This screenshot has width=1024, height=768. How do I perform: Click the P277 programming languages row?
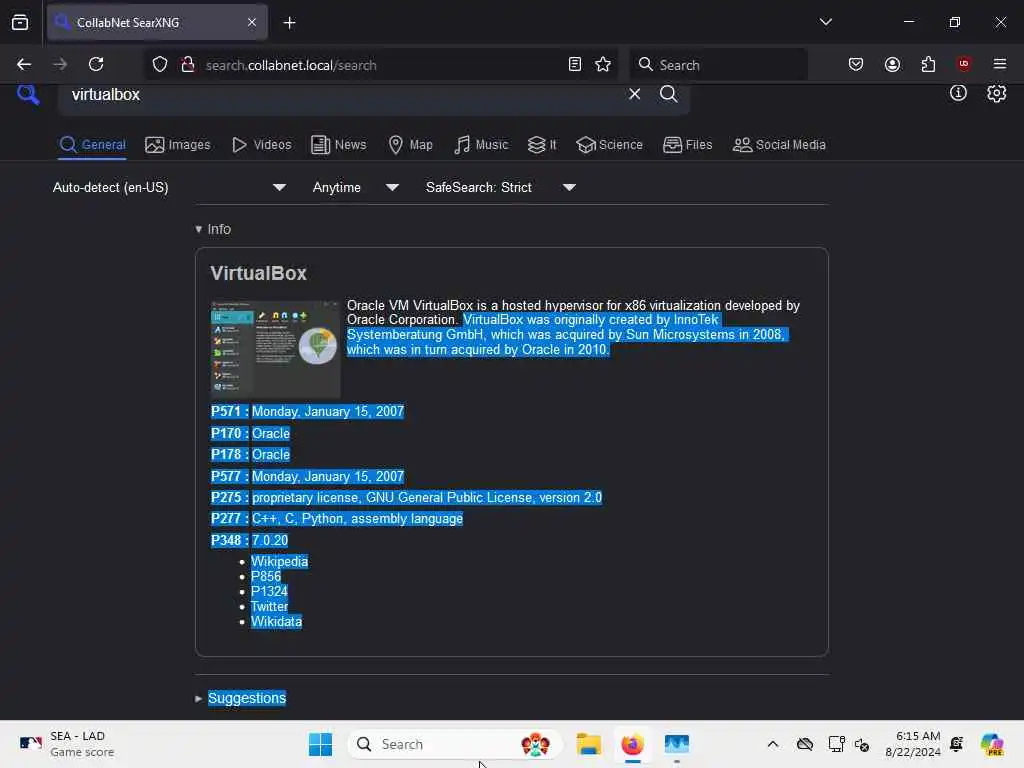tap(336, 519)
